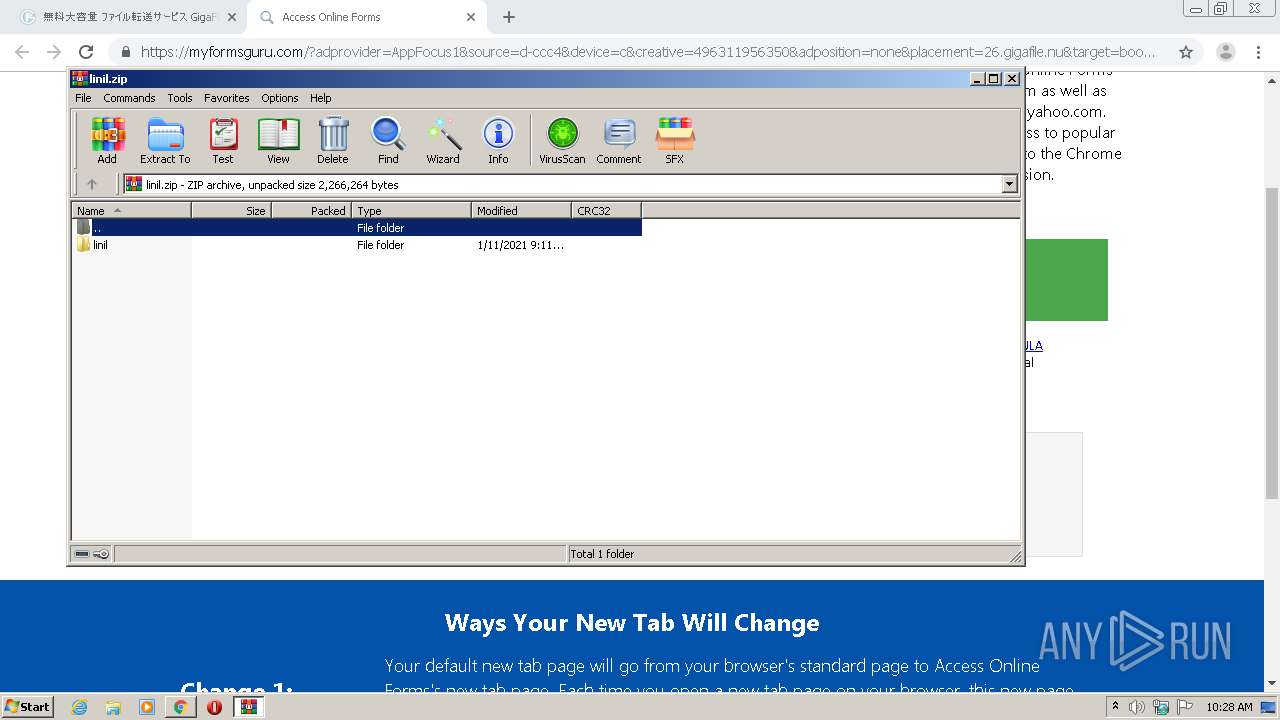Click Chrome's back navigation arrow
1280x720 pixels.
(x=22, y=52)
